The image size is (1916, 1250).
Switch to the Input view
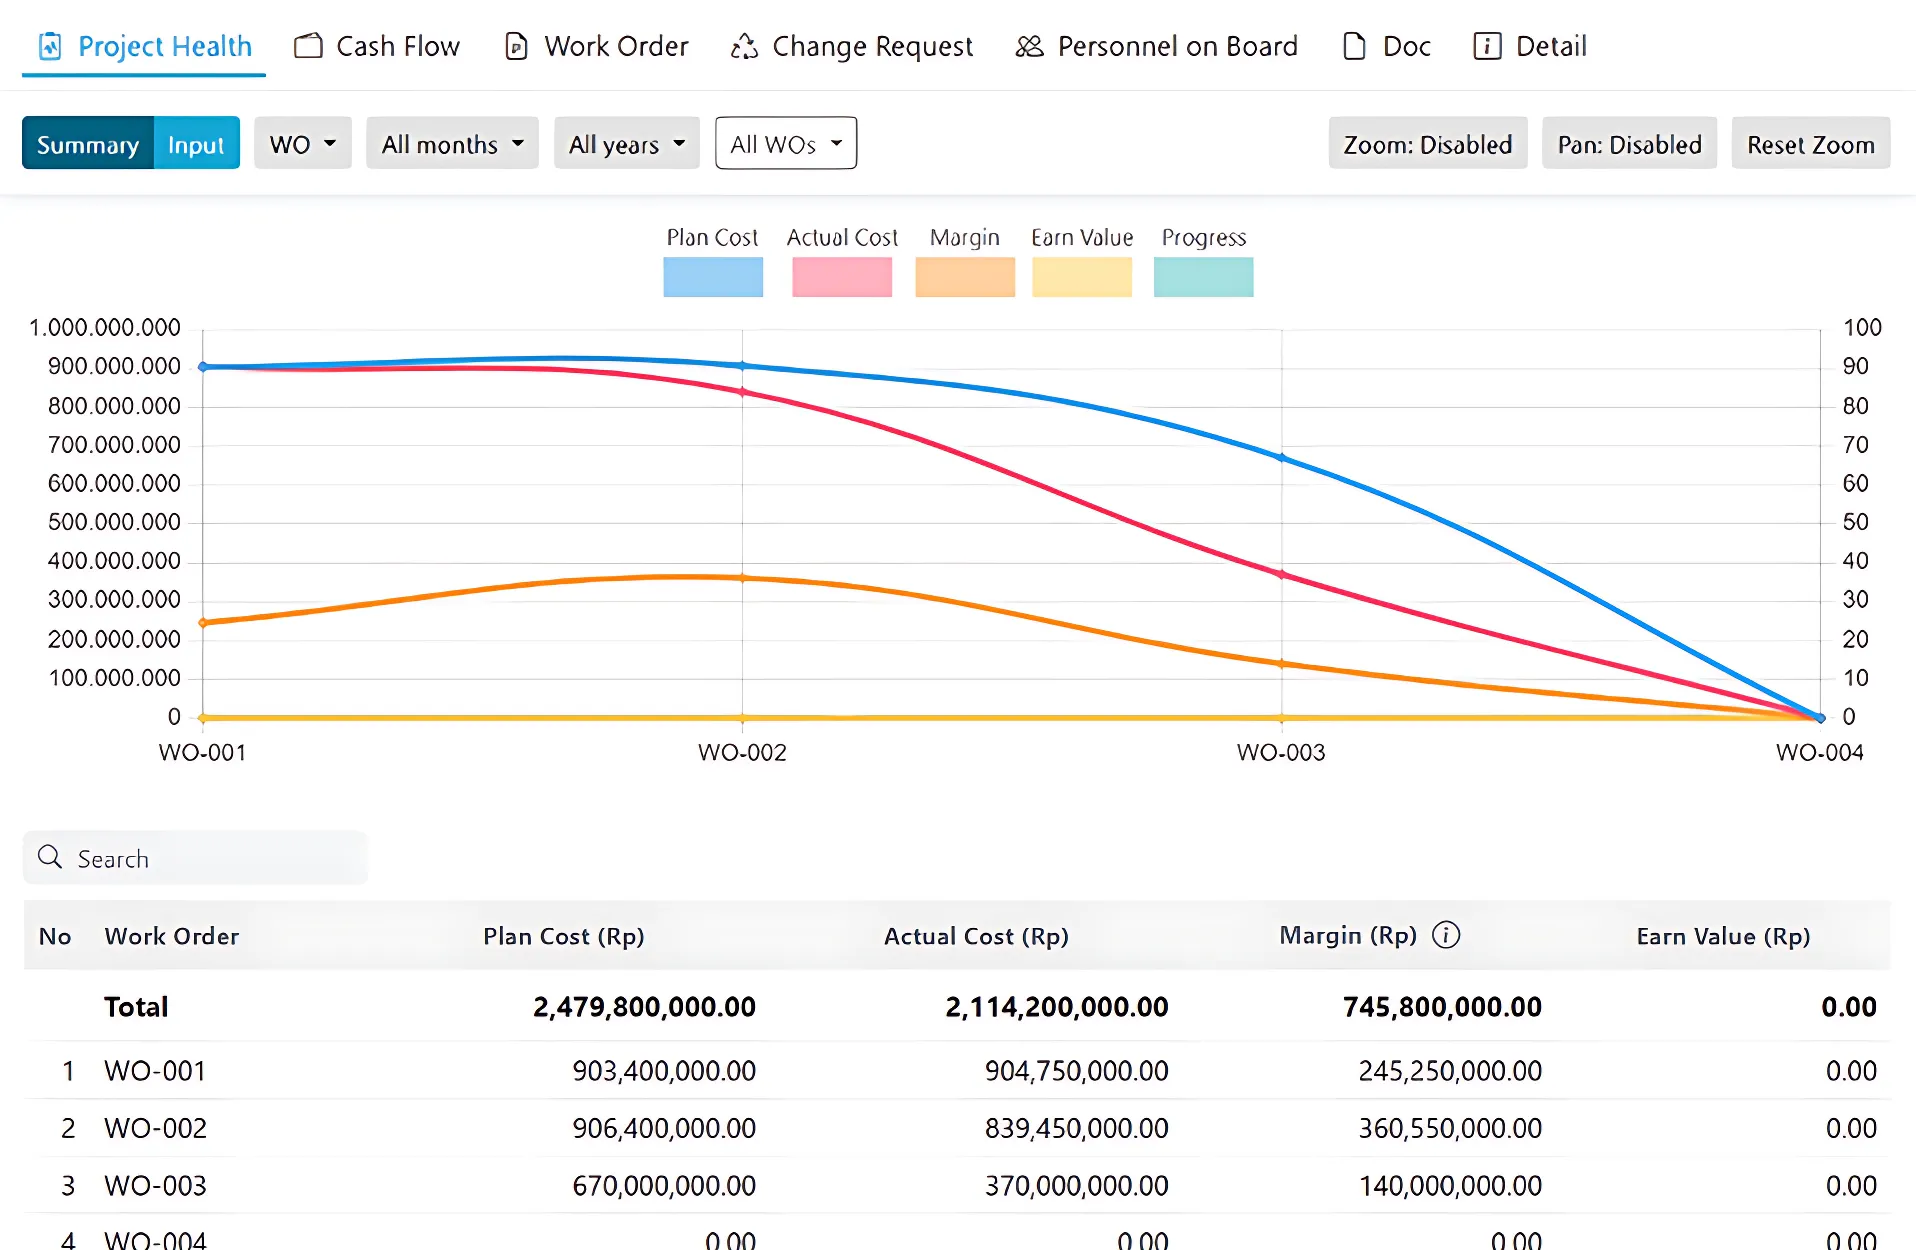pyautogui.click(x=196, y=144)
